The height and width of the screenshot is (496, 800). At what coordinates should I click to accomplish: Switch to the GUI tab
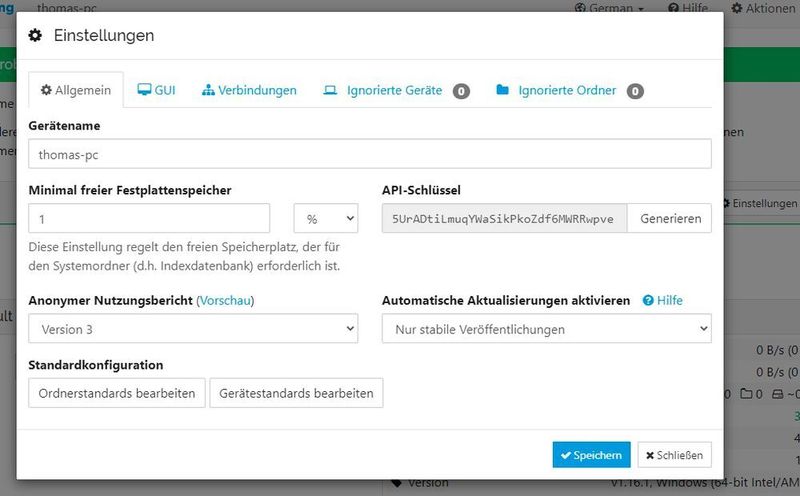point(156,90)
